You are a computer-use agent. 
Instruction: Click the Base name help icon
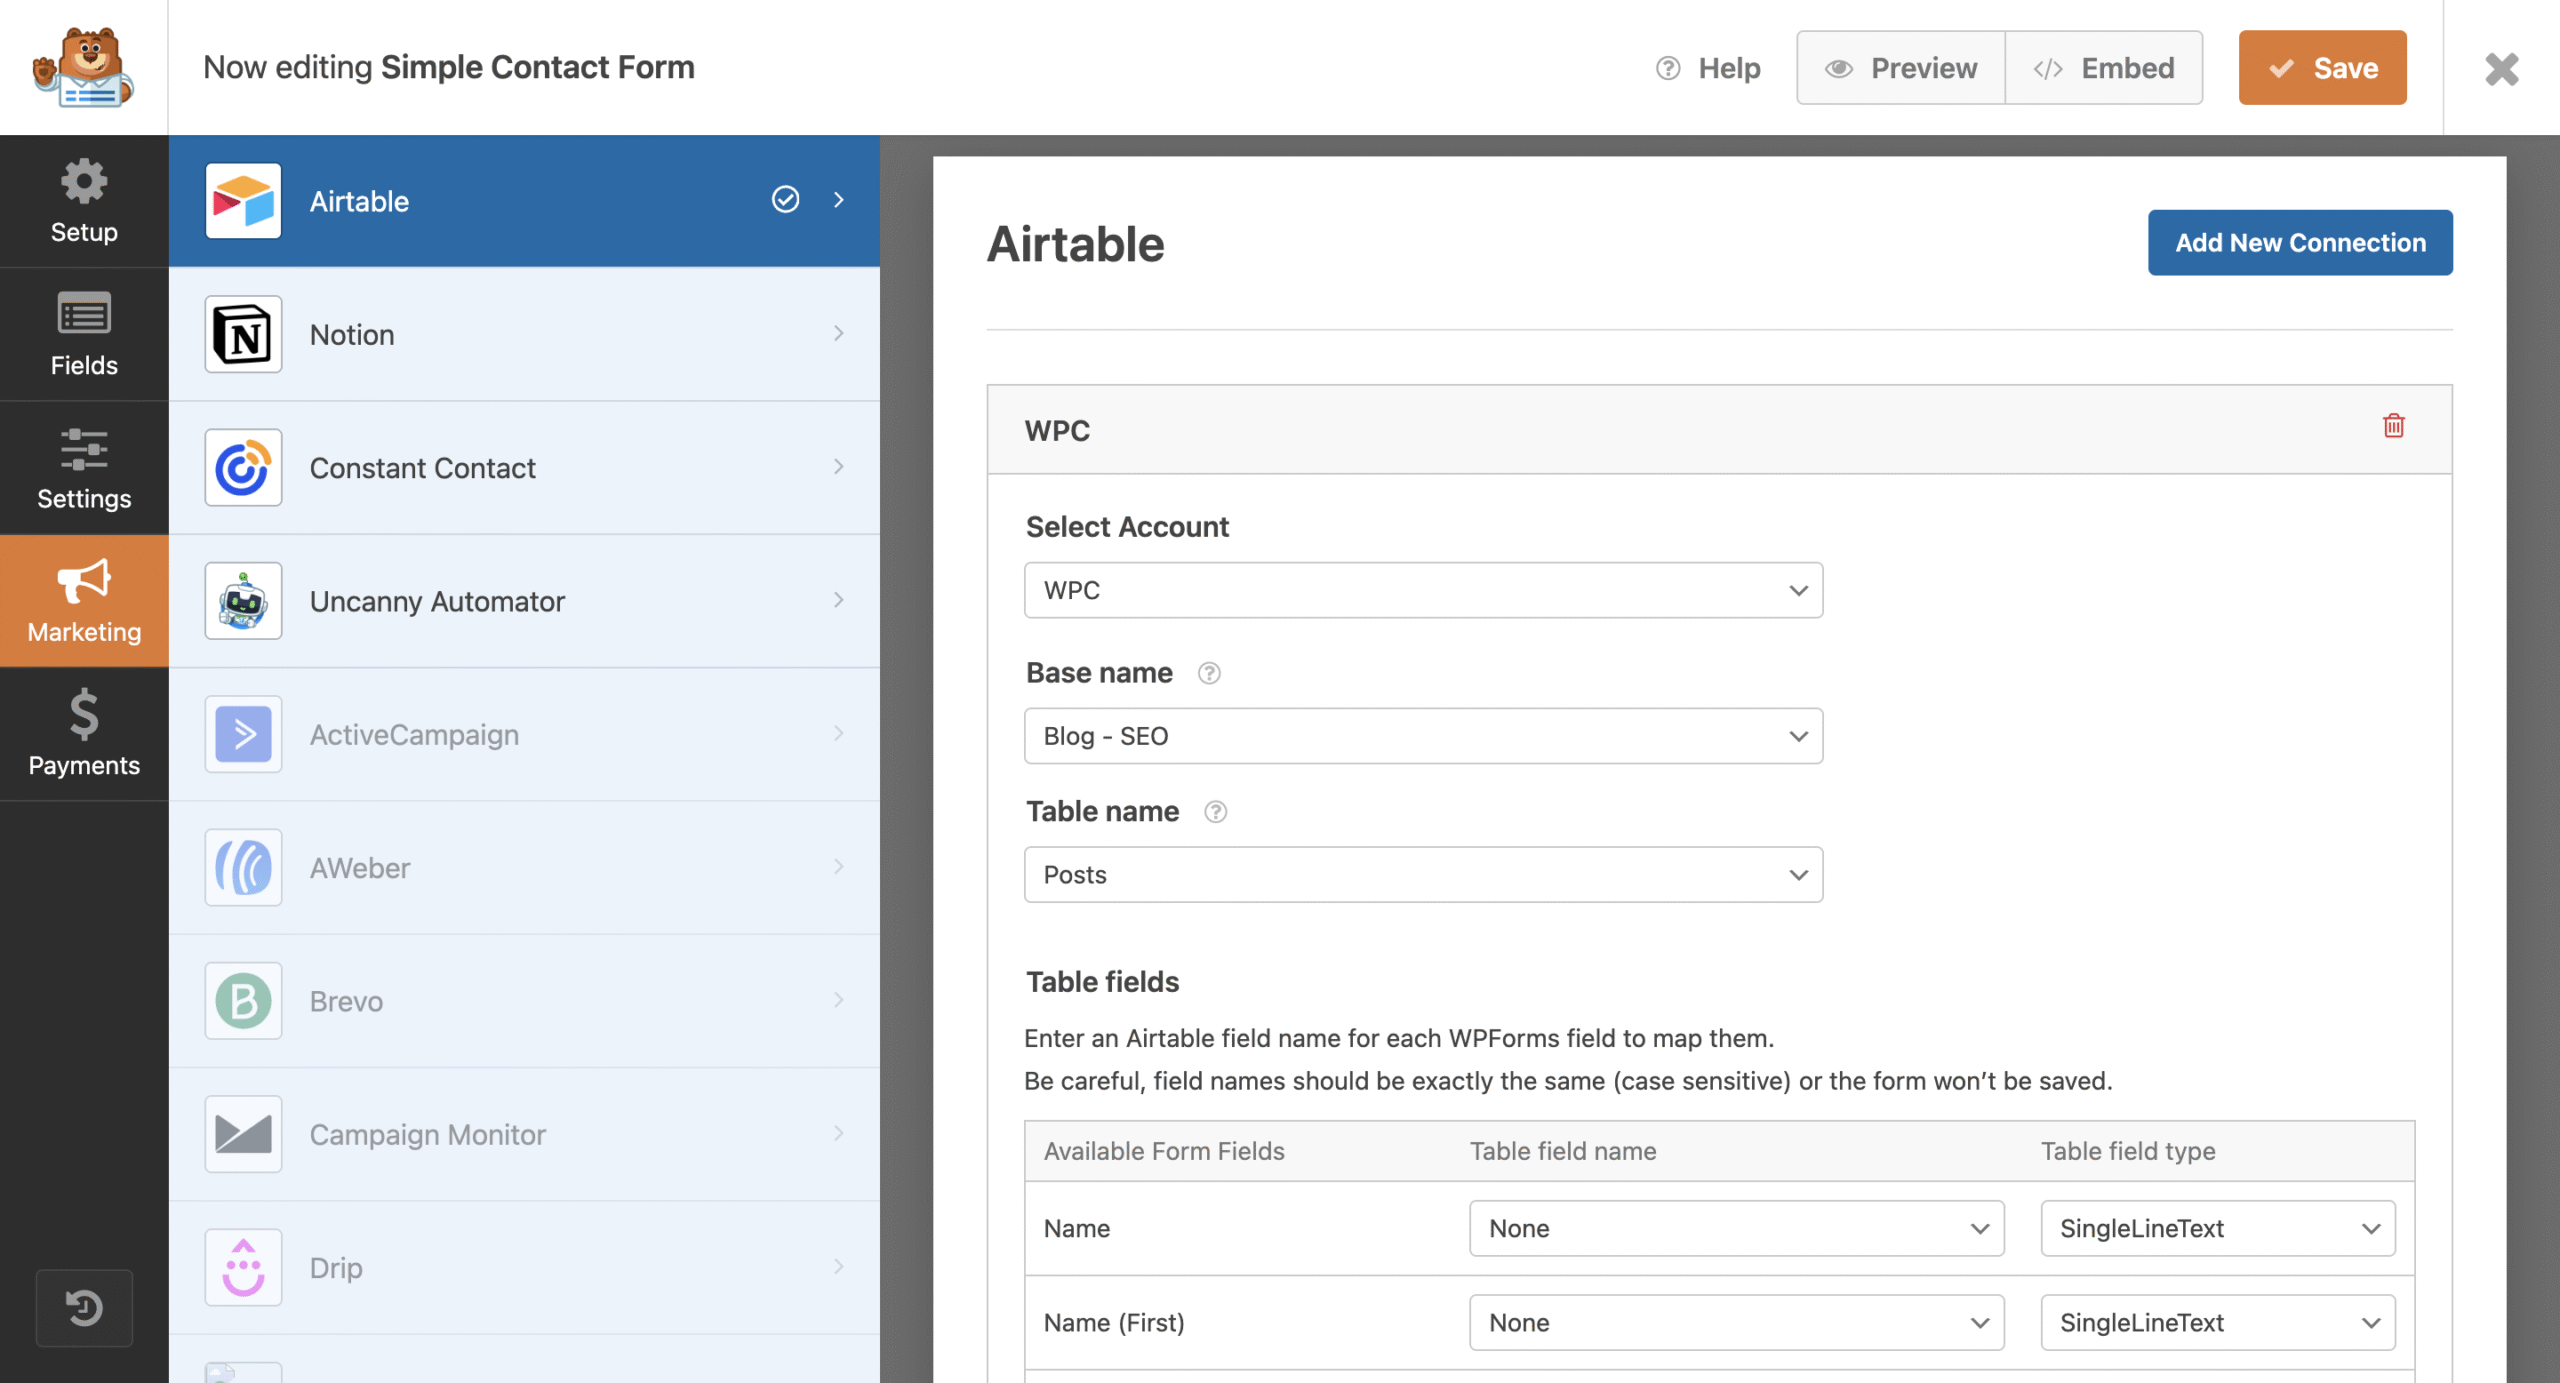pyautogui.click(x=1209, y=673)
